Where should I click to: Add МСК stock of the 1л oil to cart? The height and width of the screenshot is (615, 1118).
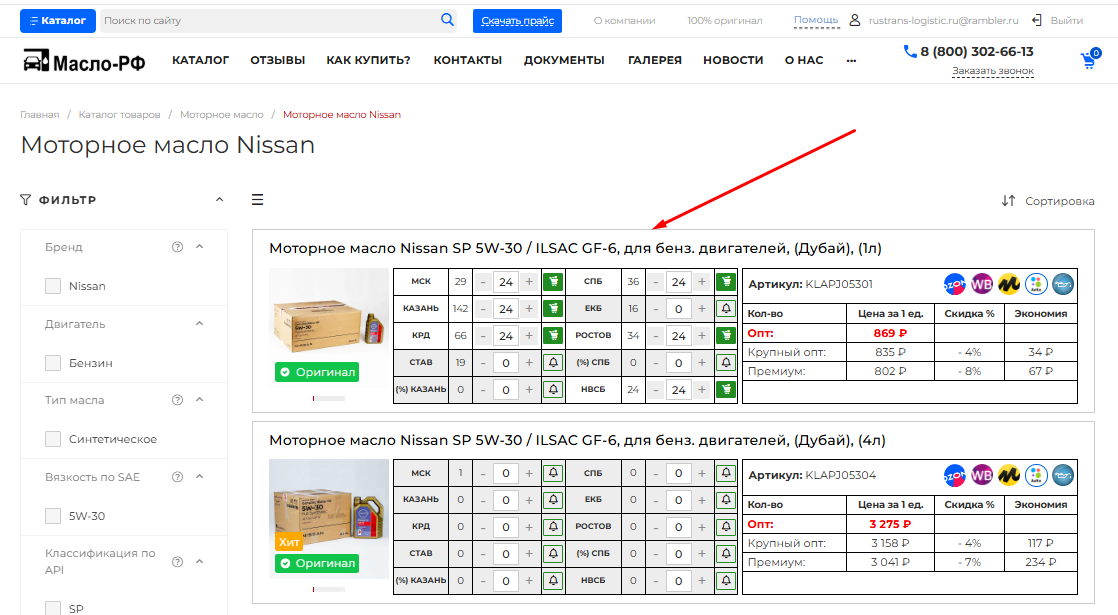tap(553, 281)
